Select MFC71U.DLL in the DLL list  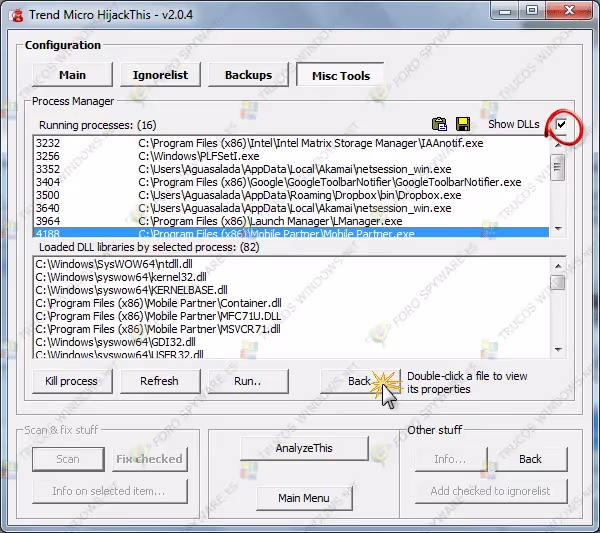click(x=291, y=316)
